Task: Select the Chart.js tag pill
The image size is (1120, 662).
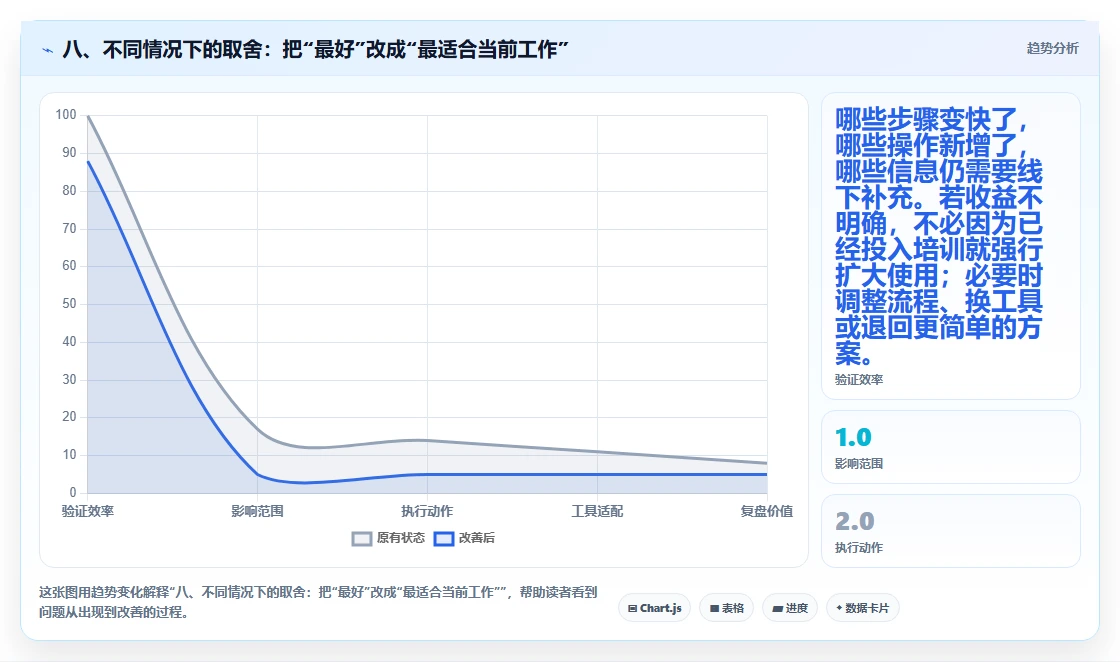Action: click(x=654, y=608)
